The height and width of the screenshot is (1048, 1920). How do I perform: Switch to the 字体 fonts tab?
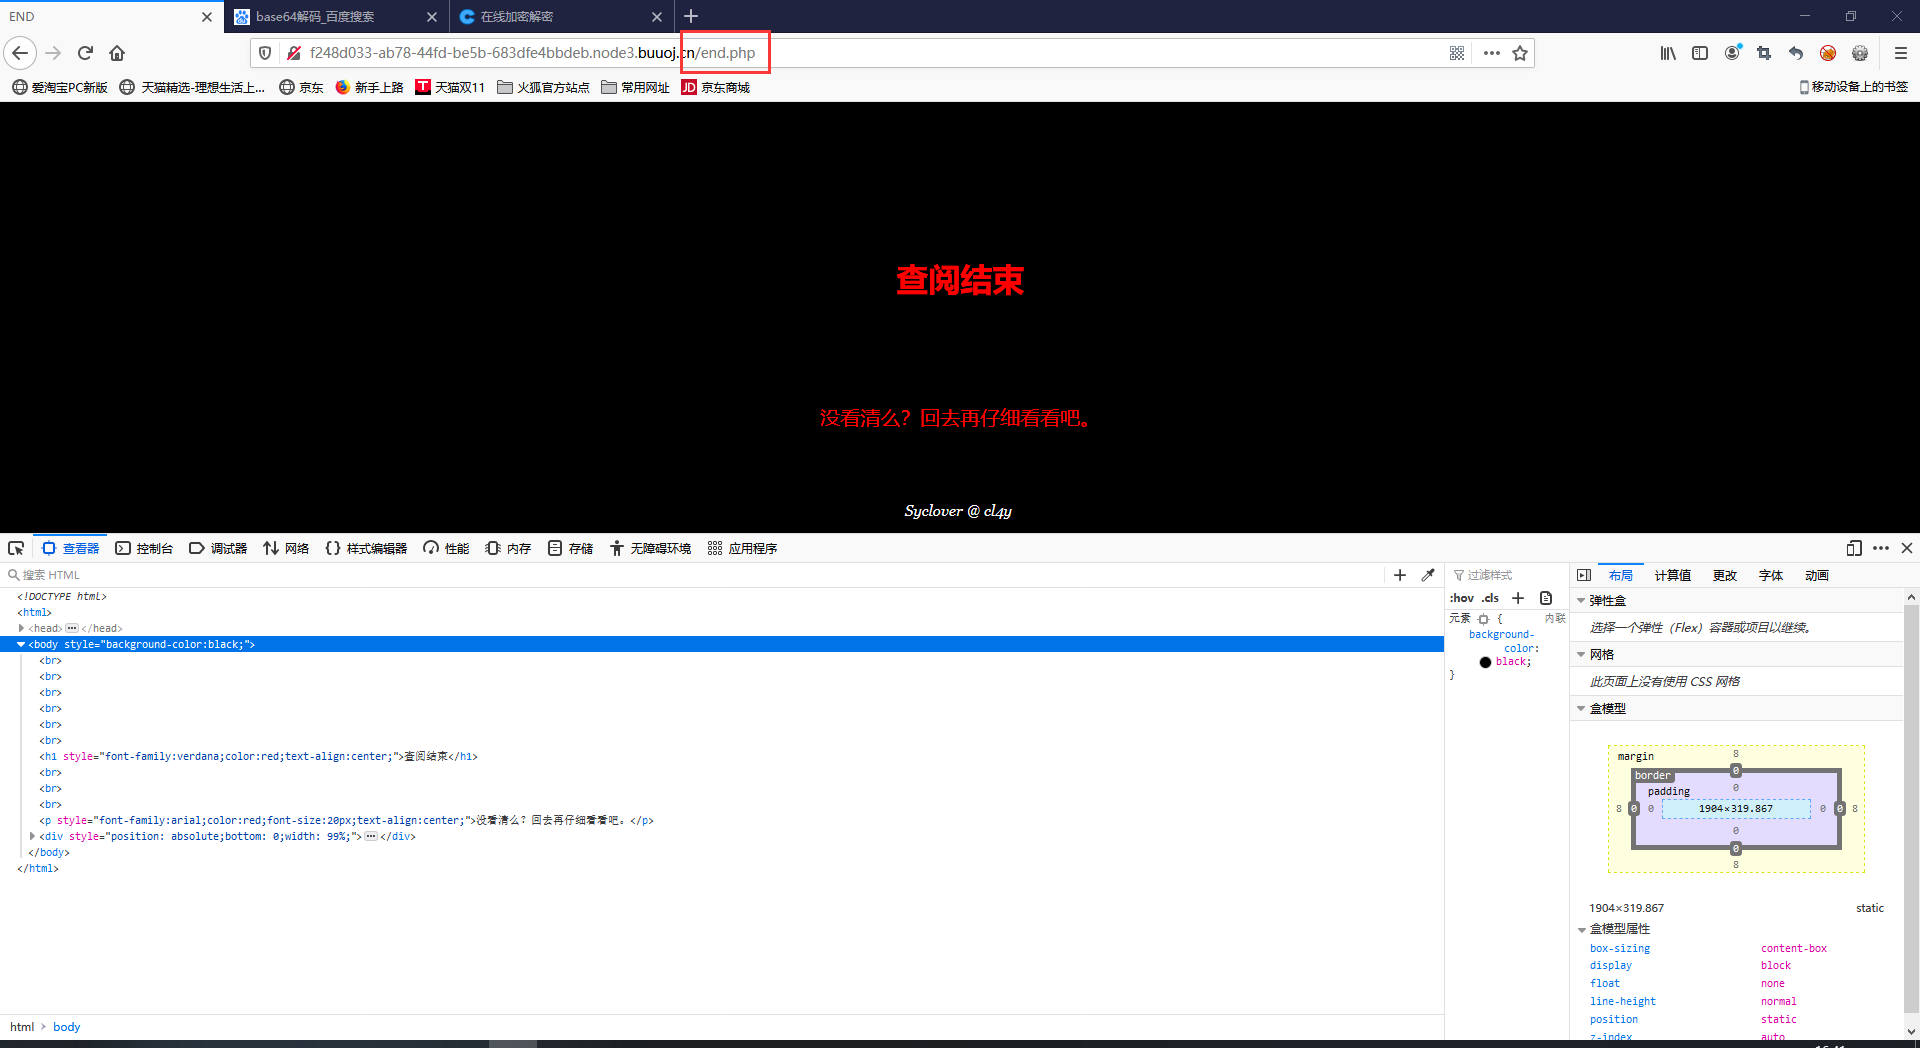(x=1771, y=575)
